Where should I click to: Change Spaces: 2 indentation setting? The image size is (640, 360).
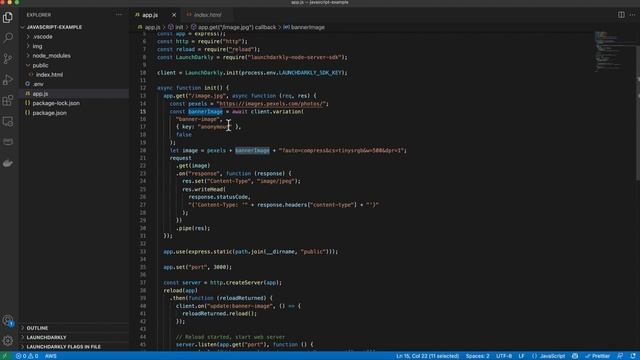point(478,356)
